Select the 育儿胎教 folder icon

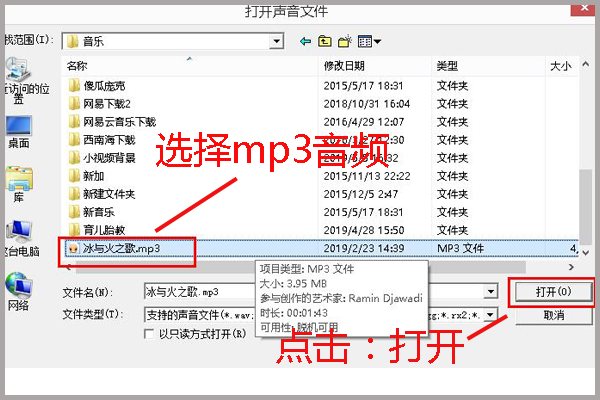[74, 230]
